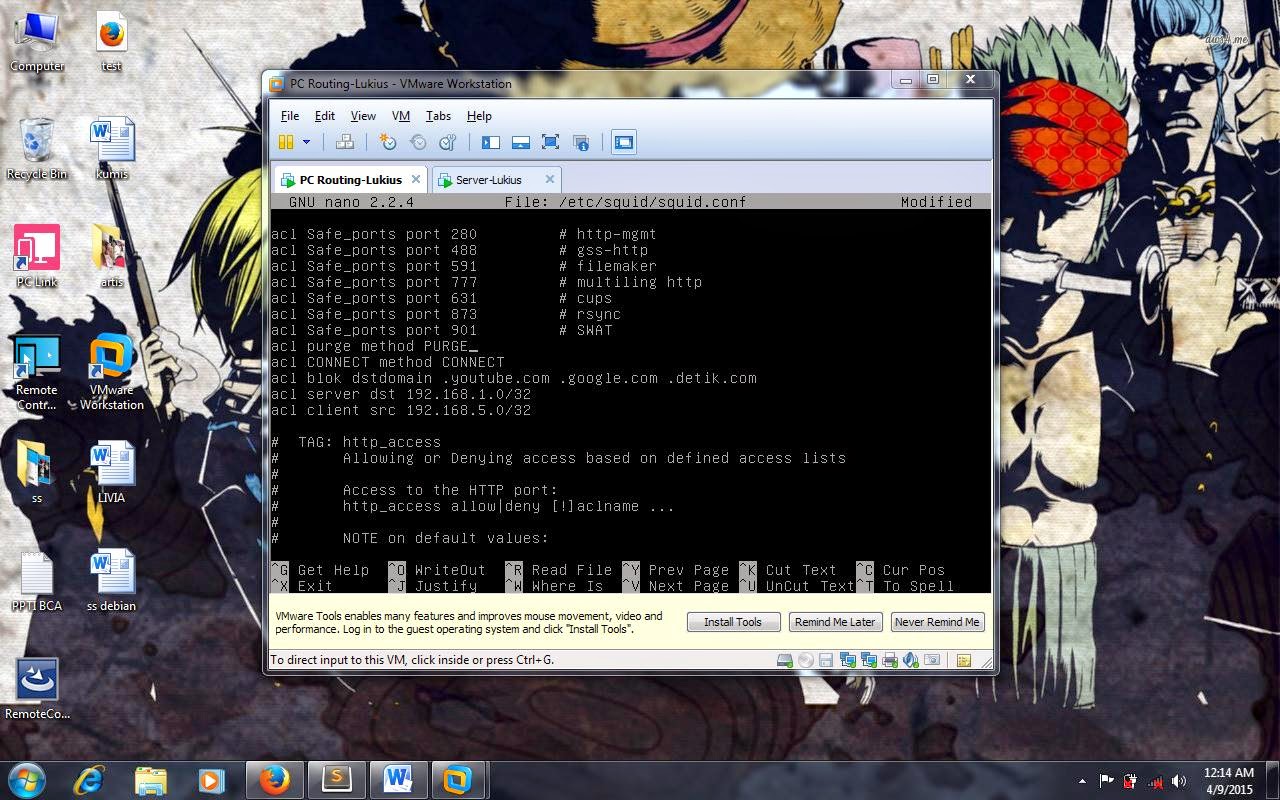Enter full screen mode
The image size is (1280, 800).
tap(550, 143)
